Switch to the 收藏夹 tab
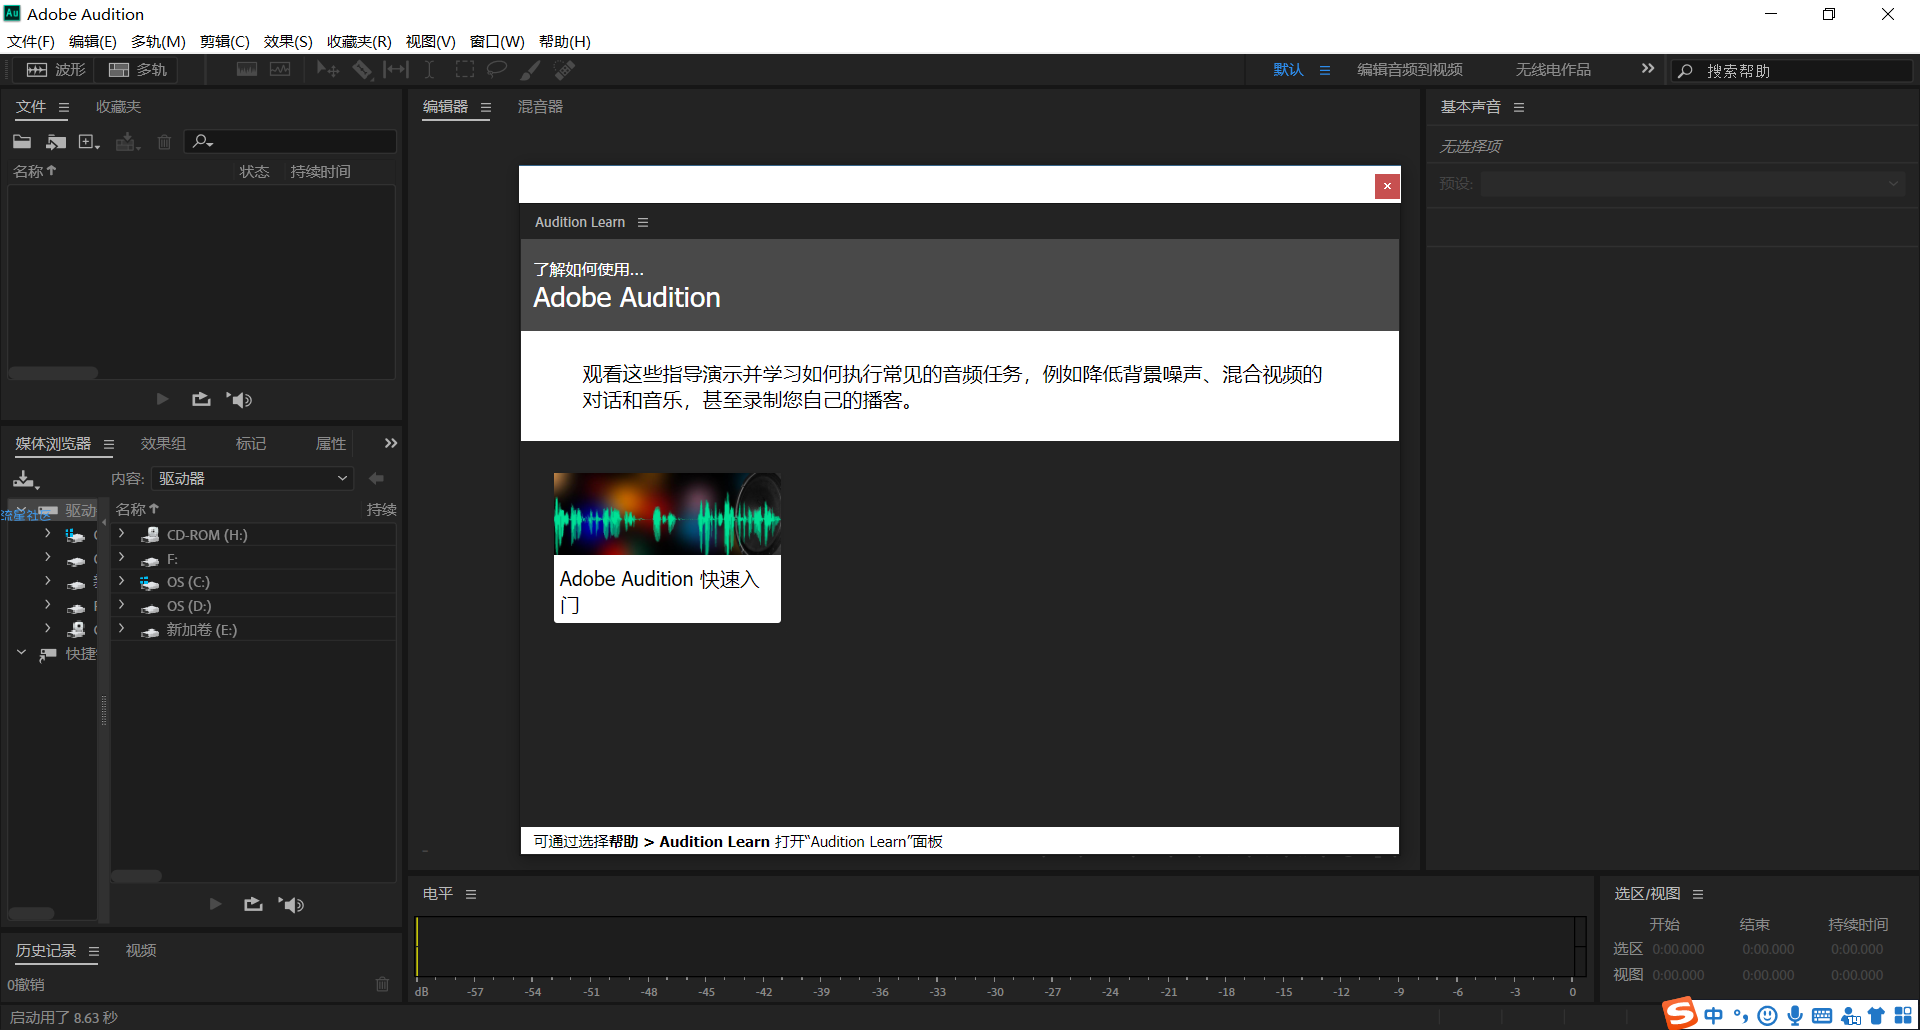This screenshot has height=1030, width=1920. pyautogui.click(x=118, y=107)
